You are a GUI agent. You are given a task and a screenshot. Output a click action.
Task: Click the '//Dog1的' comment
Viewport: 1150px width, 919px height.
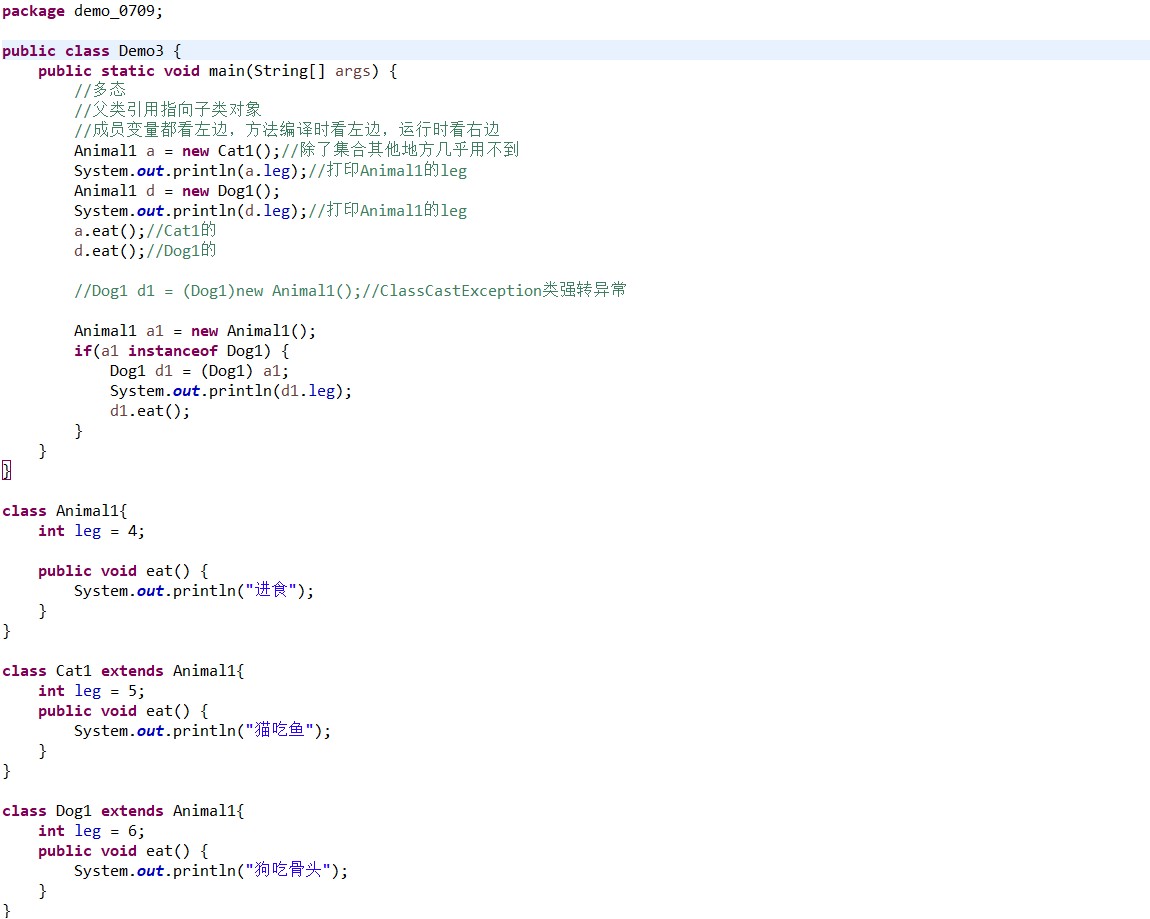[181, 250]
